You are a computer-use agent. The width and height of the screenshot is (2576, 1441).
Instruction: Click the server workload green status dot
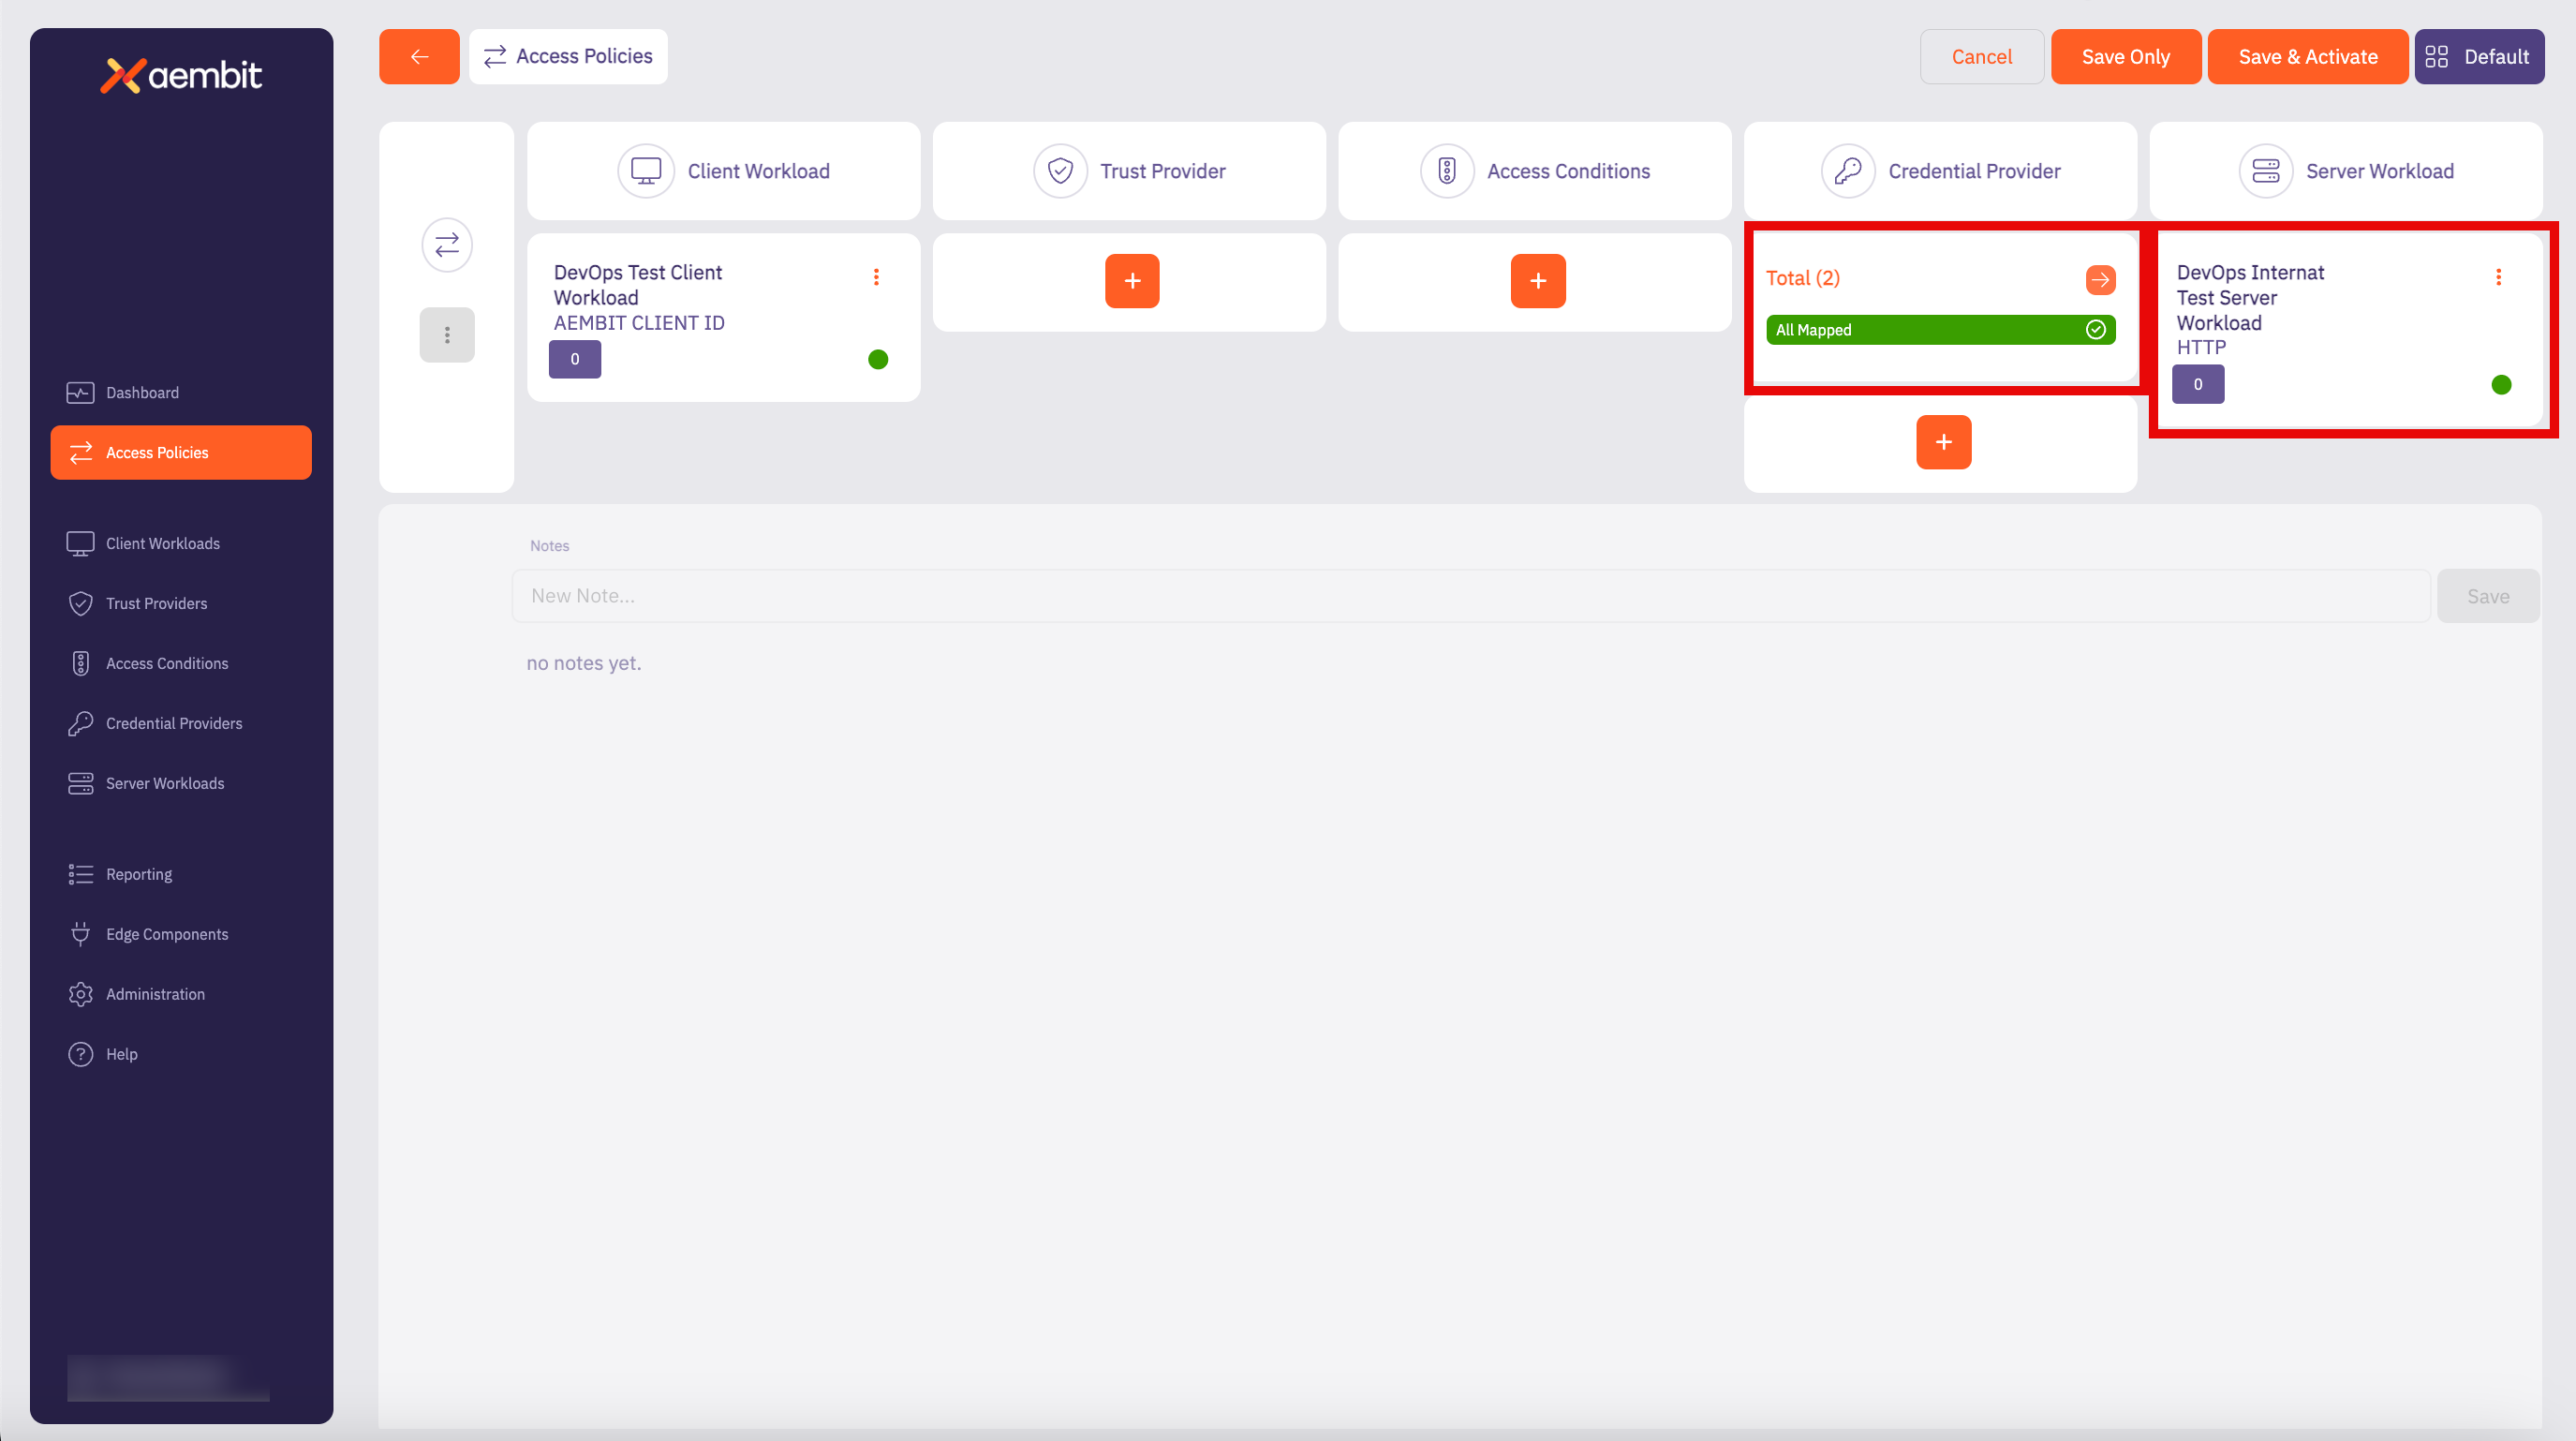point(2501,384)
